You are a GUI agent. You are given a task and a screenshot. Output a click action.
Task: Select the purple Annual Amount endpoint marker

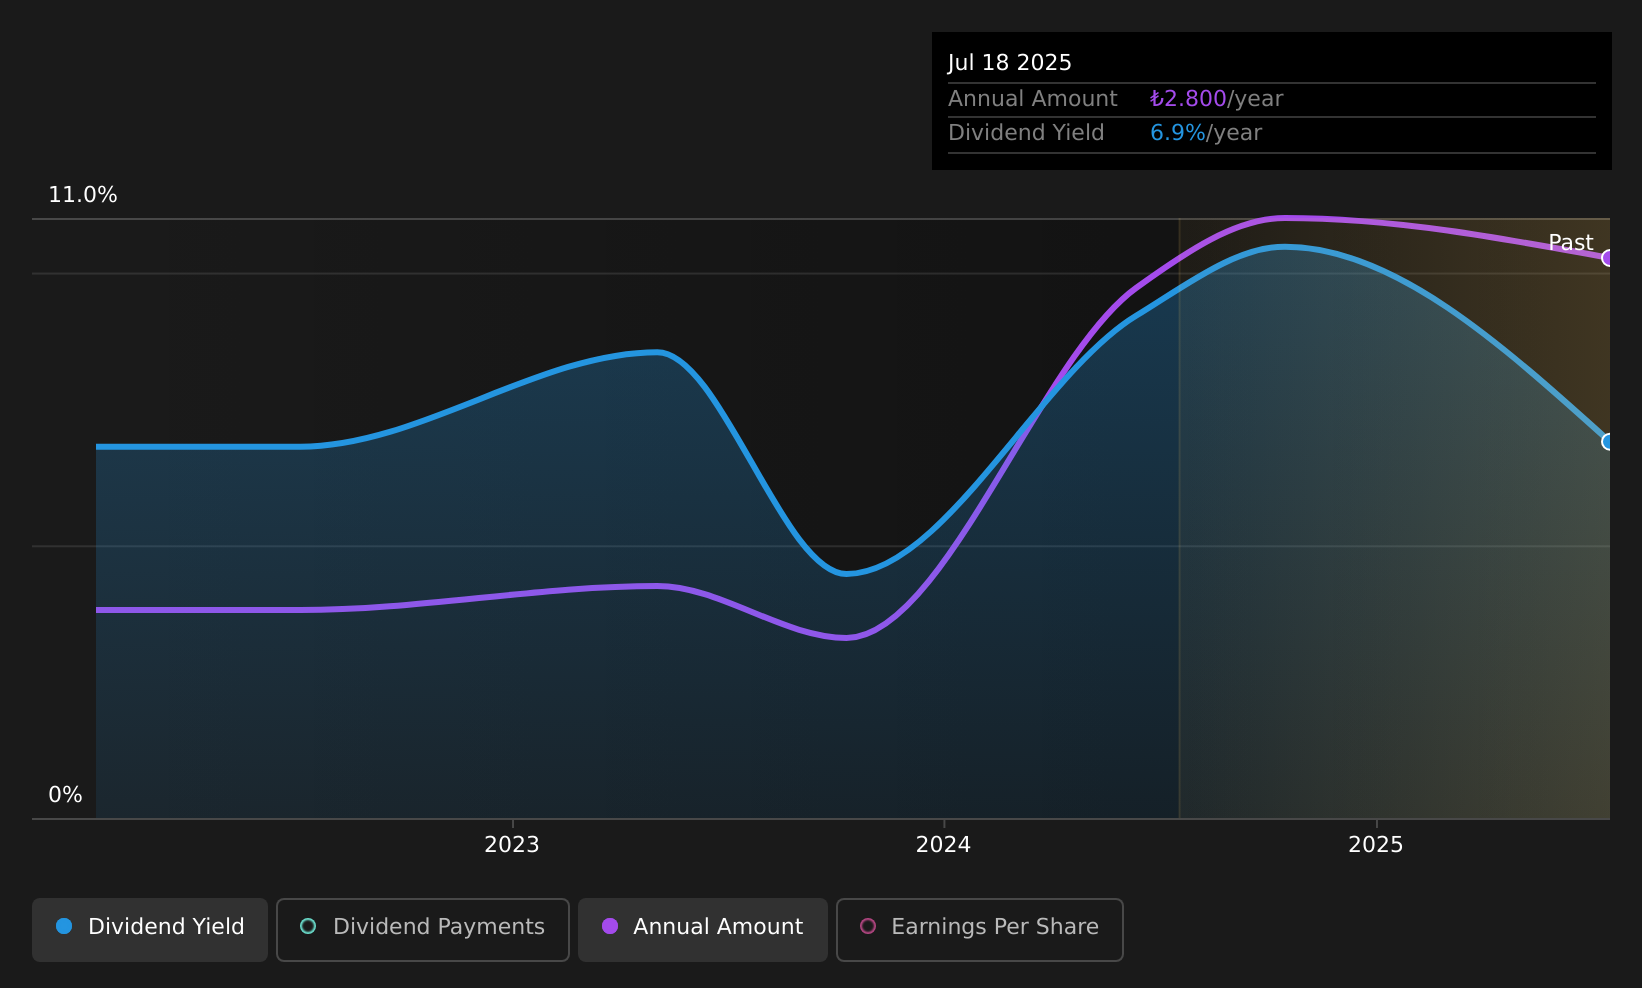tap(1608, 258)
